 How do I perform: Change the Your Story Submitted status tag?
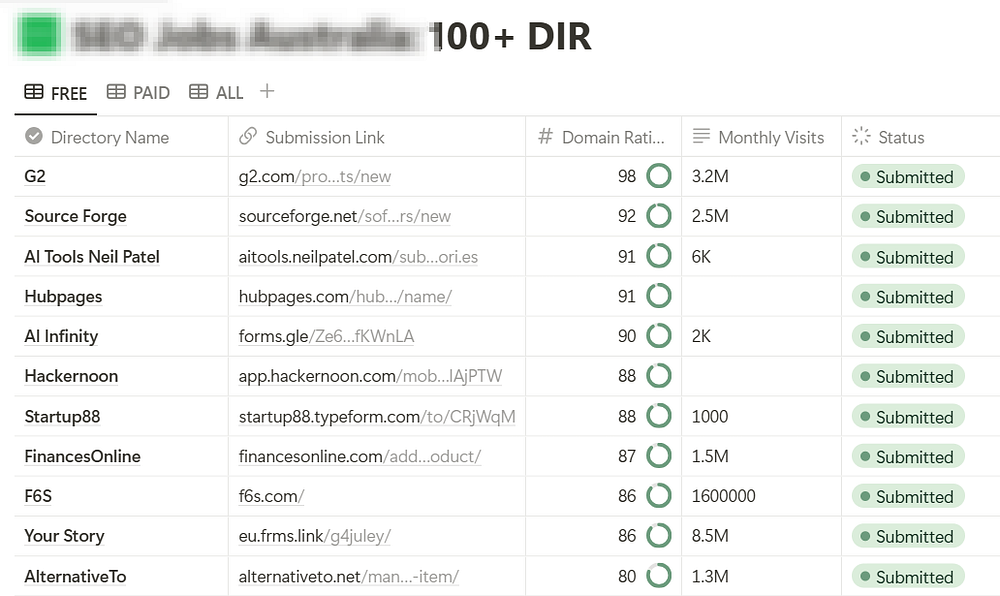[908, 537]
